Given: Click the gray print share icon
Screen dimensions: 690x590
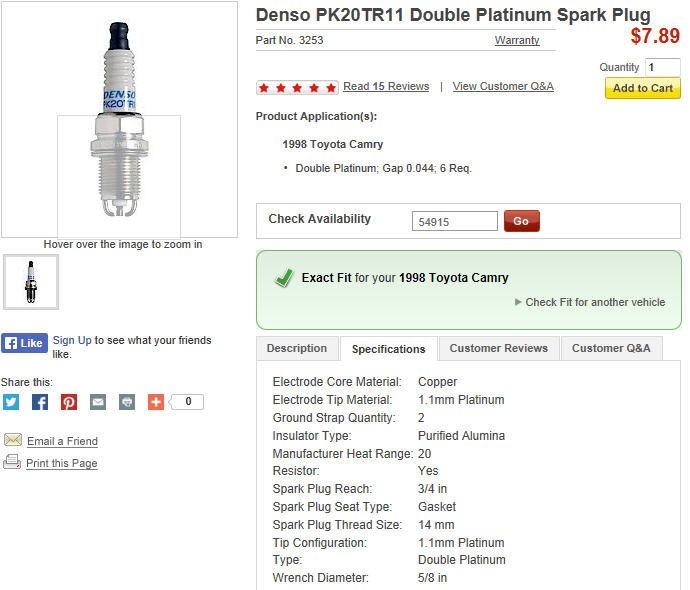Looking at the screenshot, I should coord(127,402).
